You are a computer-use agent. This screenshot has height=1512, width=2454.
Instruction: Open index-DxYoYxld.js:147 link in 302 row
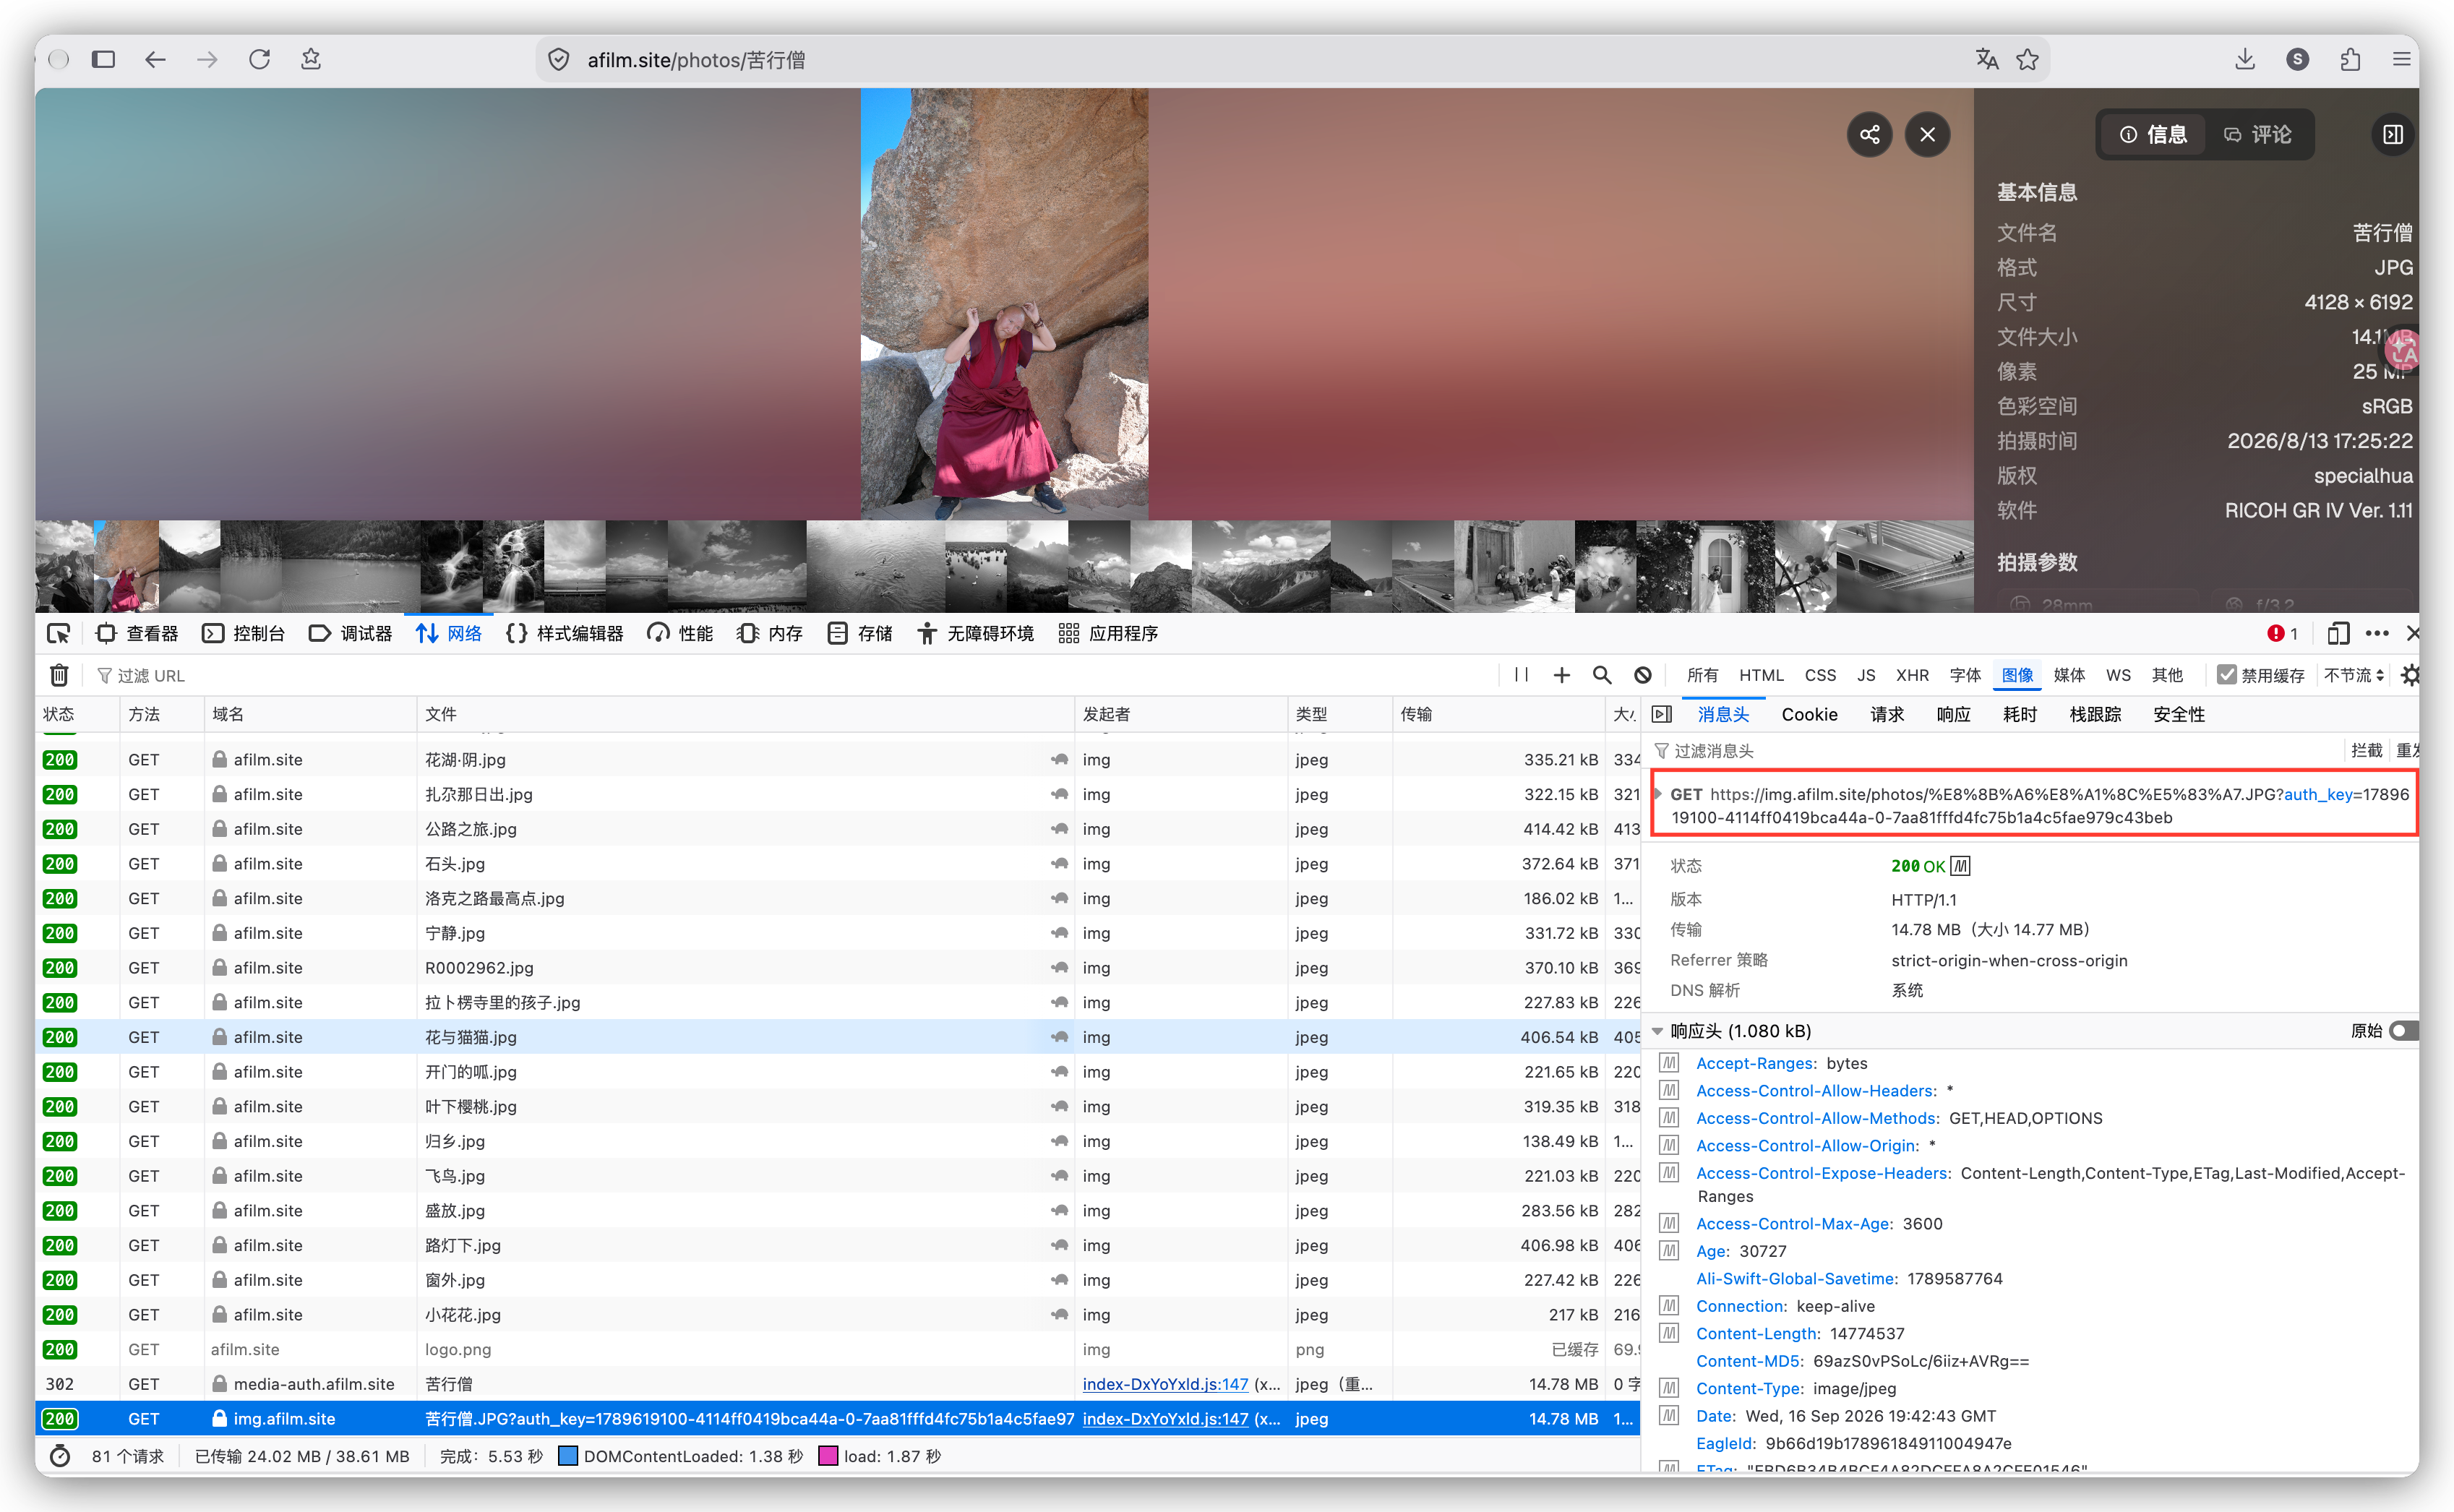point(1164,1384)
